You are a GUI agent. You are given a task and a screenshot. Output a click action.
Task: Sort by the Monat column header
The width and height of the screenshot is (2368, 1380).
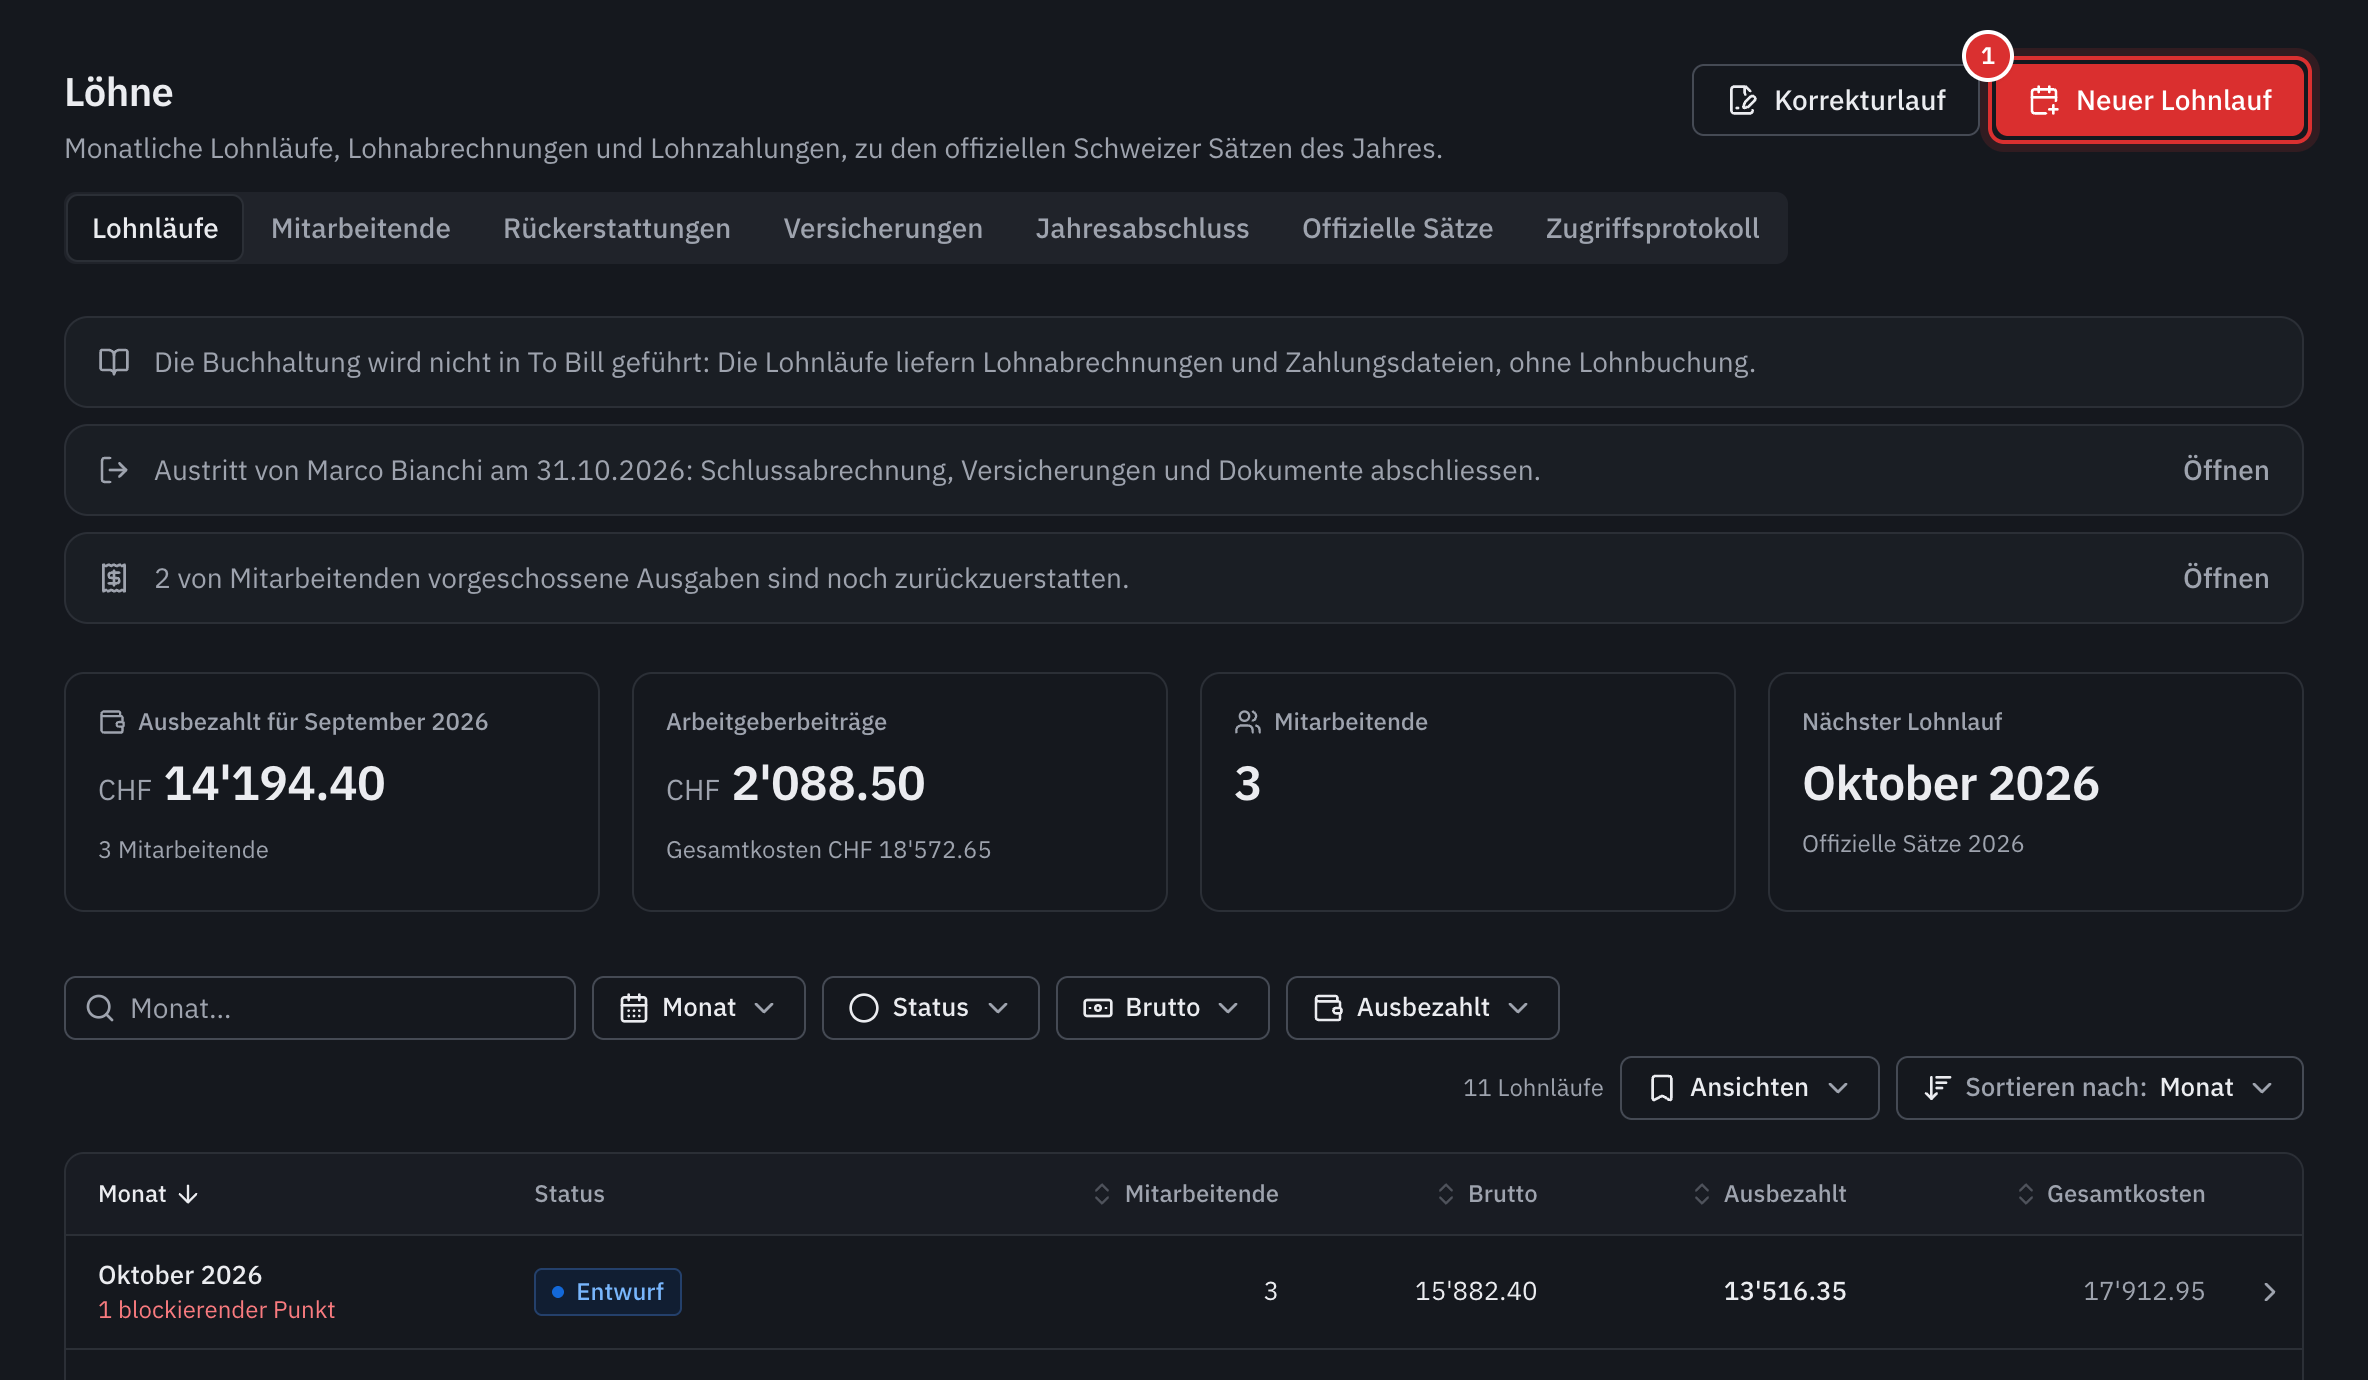(x=148, y=1194)
